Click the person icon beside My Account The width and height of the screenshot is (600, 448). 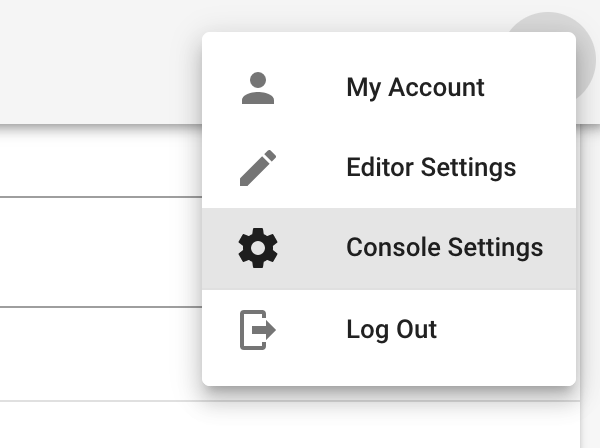[258, 88]
